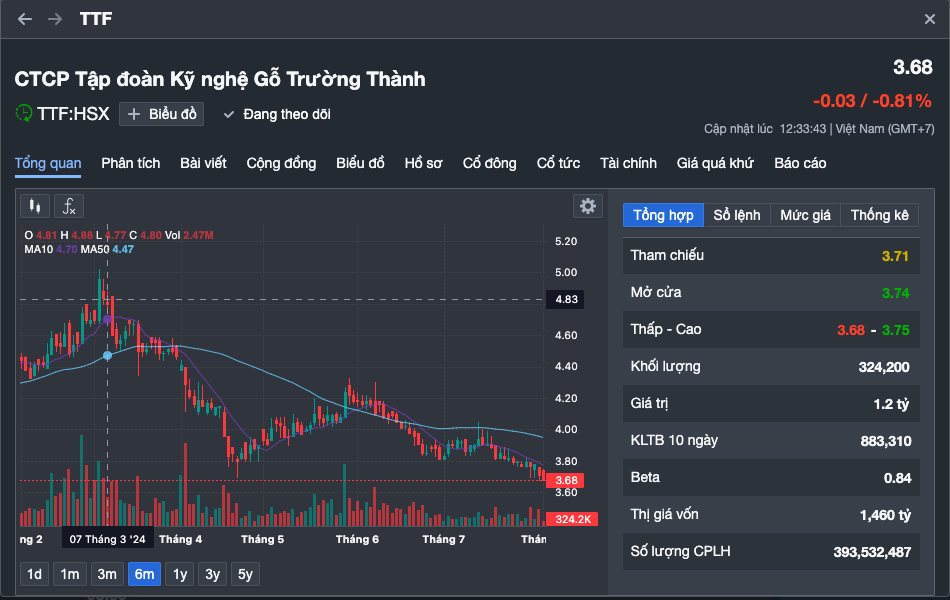Click the TTF:HSX ticker symbol
The image size is (950, 600).
tap(73, 114)
